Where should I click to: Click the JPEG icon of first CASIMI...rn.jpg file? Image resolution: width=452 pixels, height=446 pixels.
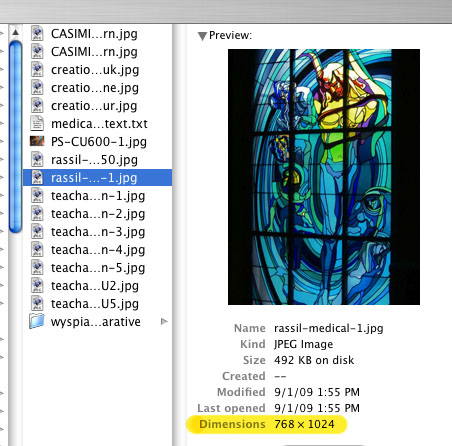coord(37,34)
